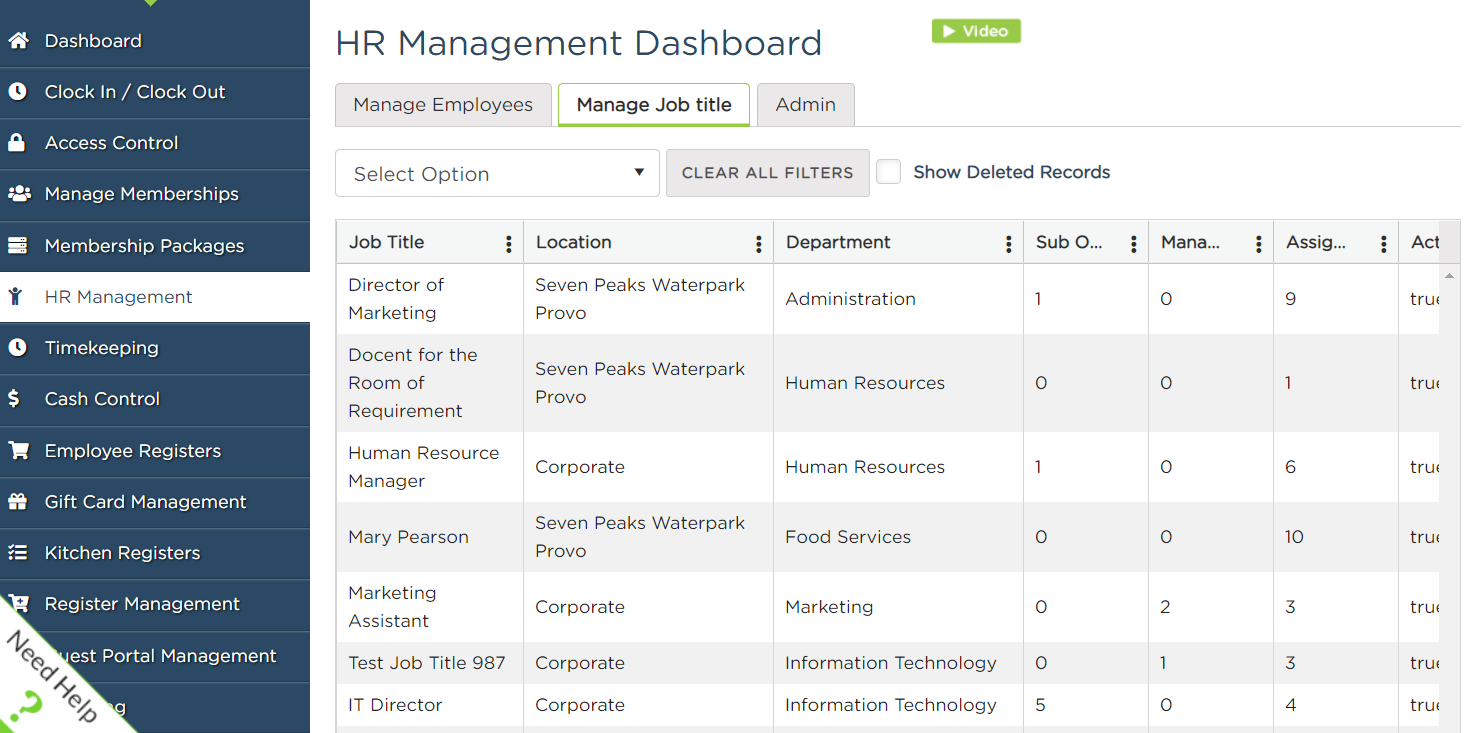
Task: Click the Gift Card Management gift icon
Action: [x=17, y=502]
